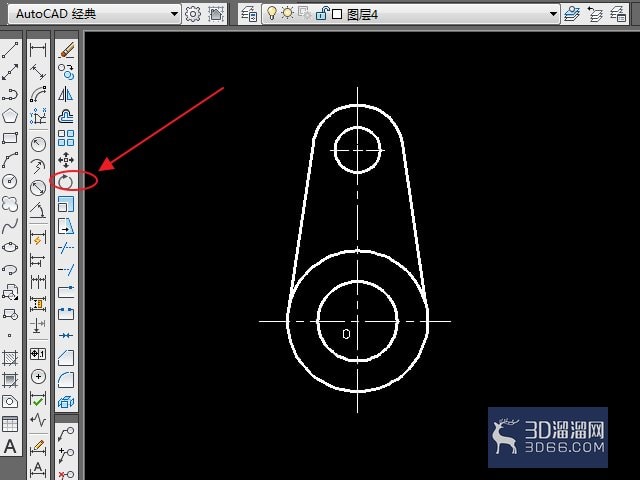The height and width of the screenshot is (480, 640).
Task: Select the Offset tool
Action: (x=66, y=116)
